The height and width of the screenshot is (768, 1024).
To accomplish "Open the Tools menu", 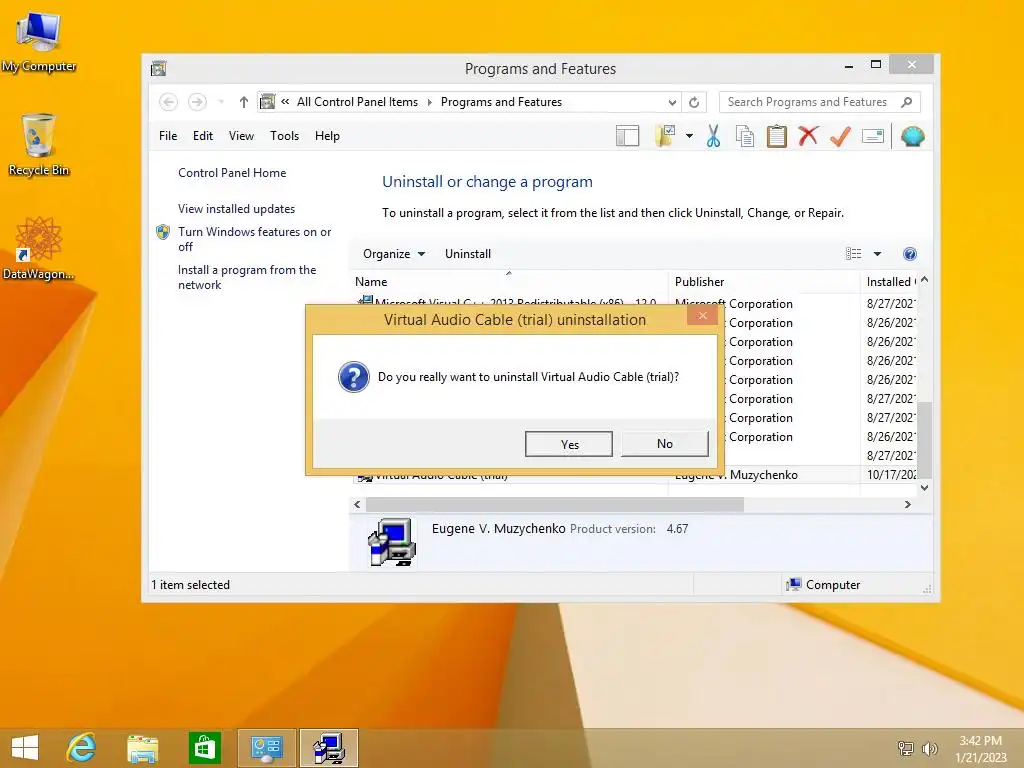I will point(284,136).
